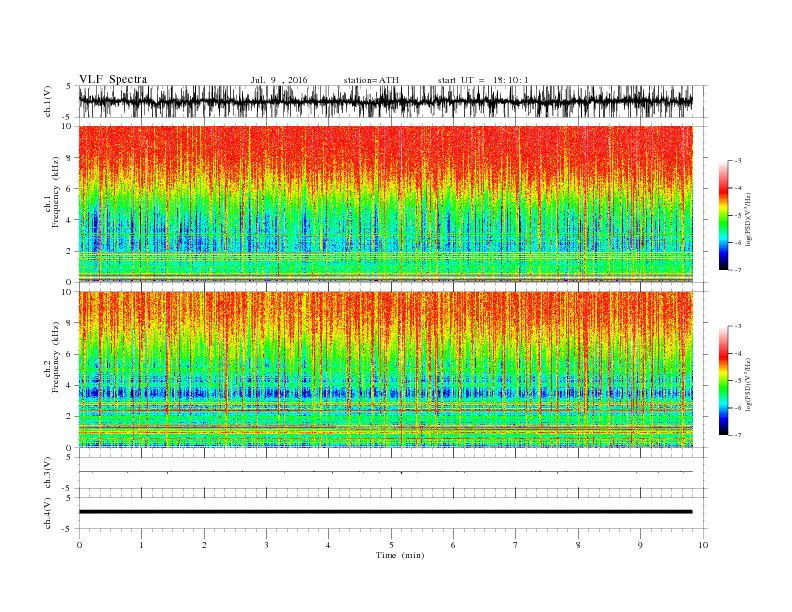Click time axis tick label "4"
The image size is (792, 612).
[328, 545]
